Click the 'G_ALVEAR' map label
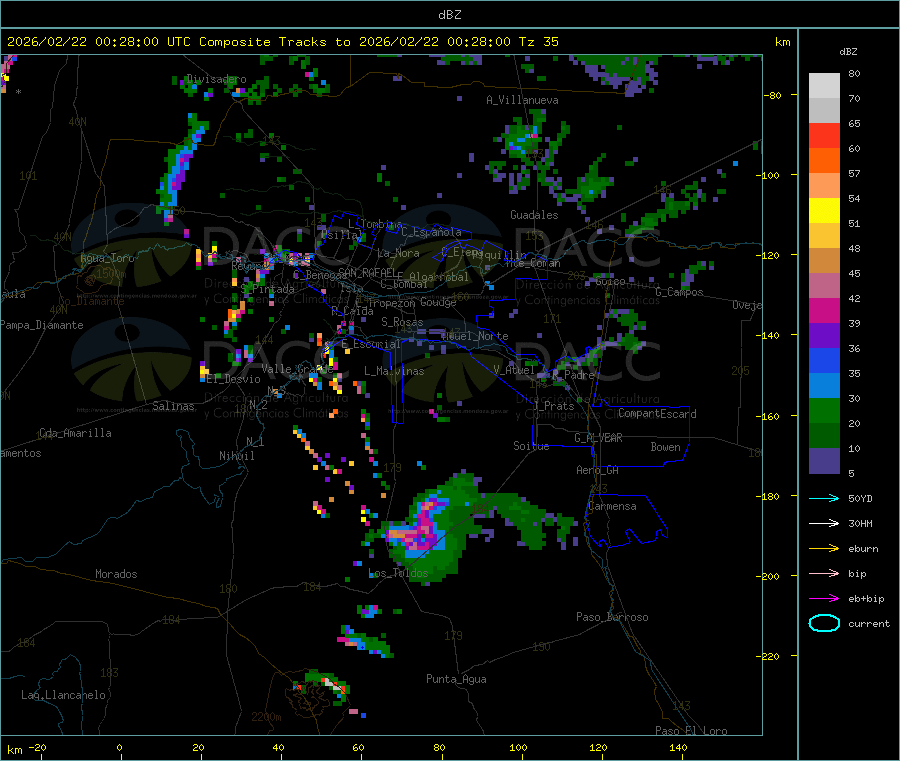Screen dimensions: 900x761 [x=598, y=438]
